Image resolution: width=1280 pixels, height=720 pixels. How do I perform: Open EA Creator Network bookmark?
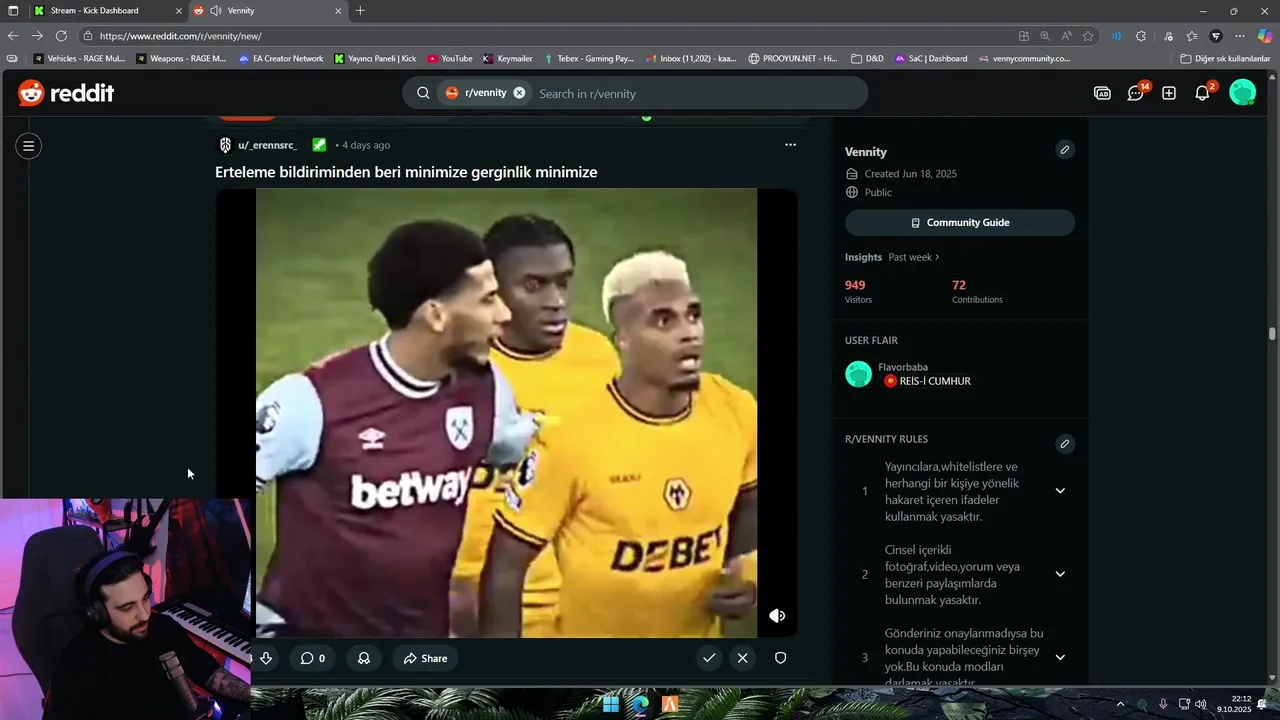pyautogui.click(x=281, y=59)
